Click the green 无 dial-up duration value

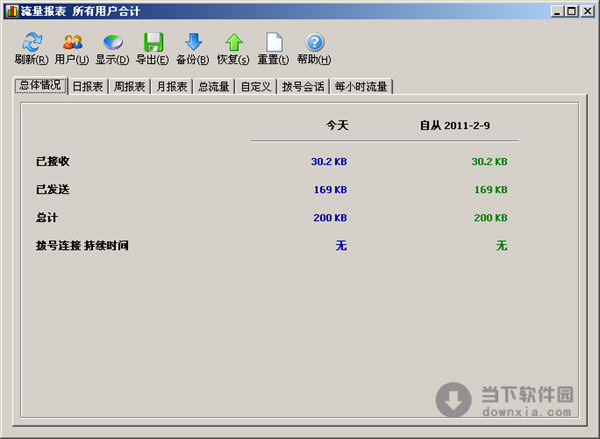502,245
